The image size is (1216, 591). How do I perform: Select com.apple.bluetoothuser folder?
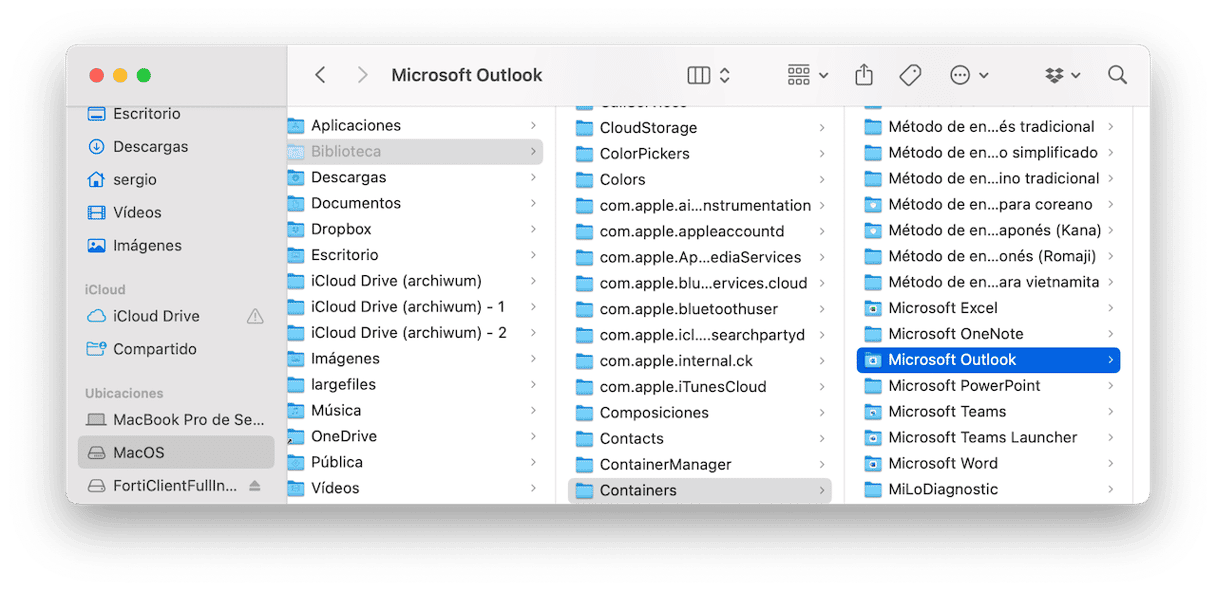[x=700, y=310]
